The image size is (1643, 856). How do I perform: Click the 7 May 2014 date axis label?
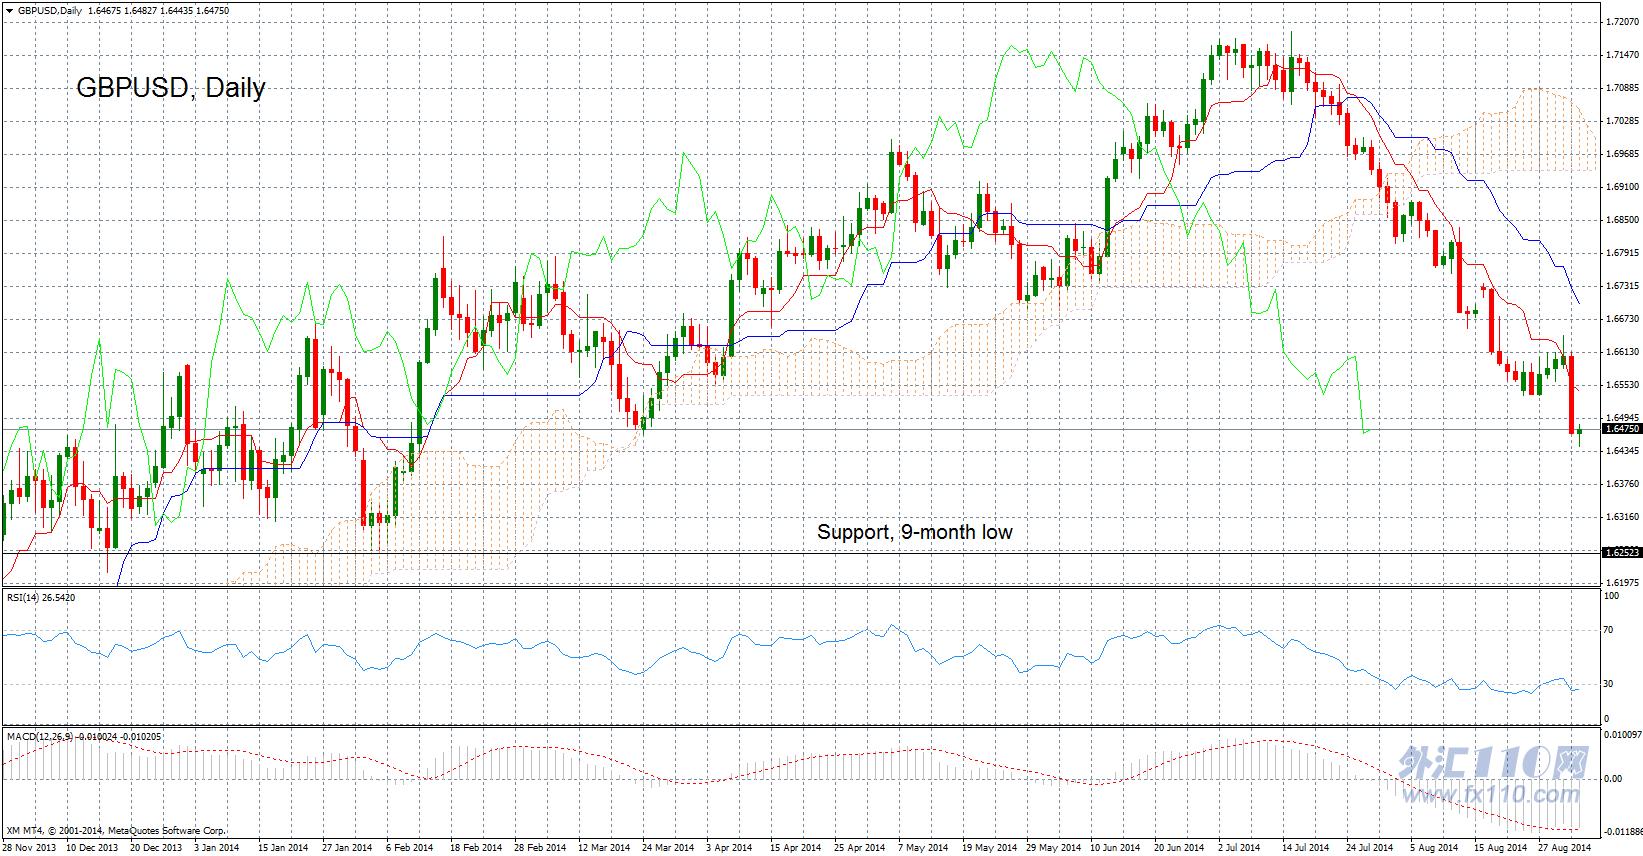(x=922, y=848)
